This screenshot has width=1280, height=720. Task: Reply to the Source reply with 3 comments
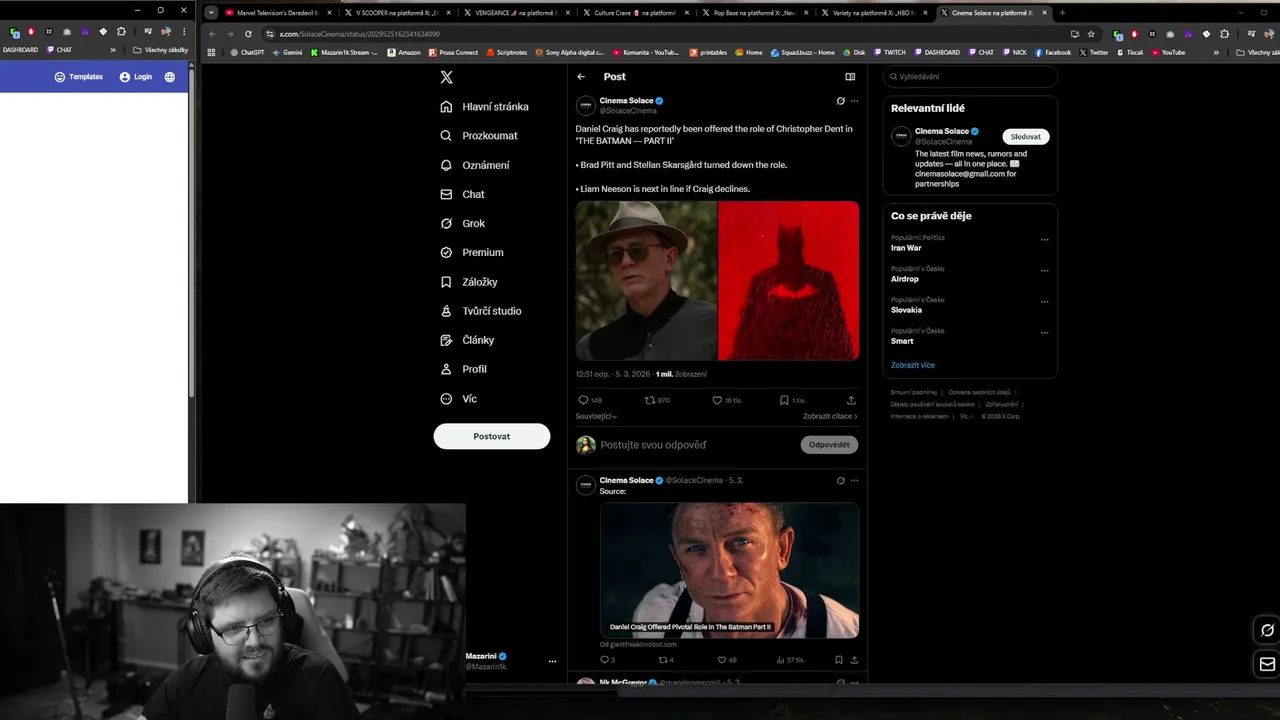tap(607, 660)
